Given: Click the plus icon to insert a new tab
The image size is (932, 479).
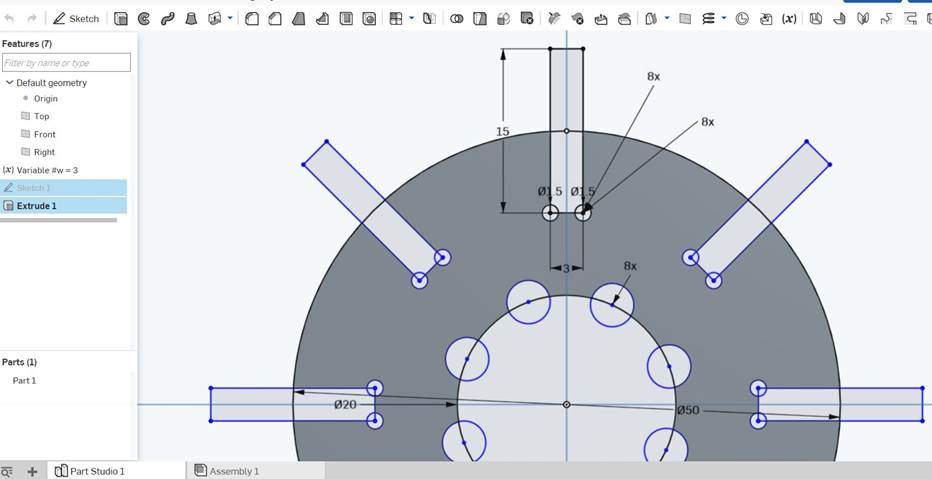Looking at the screenshot, I should pos(32,471).
